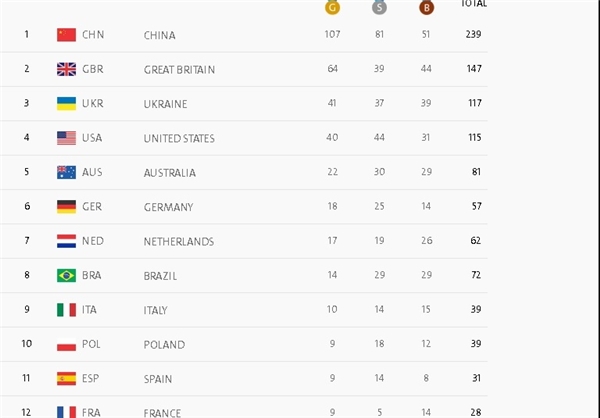Open the UNITED STATES country link
Screen dimensions: 600x418
pyautogui.click(x=179, y=139)
